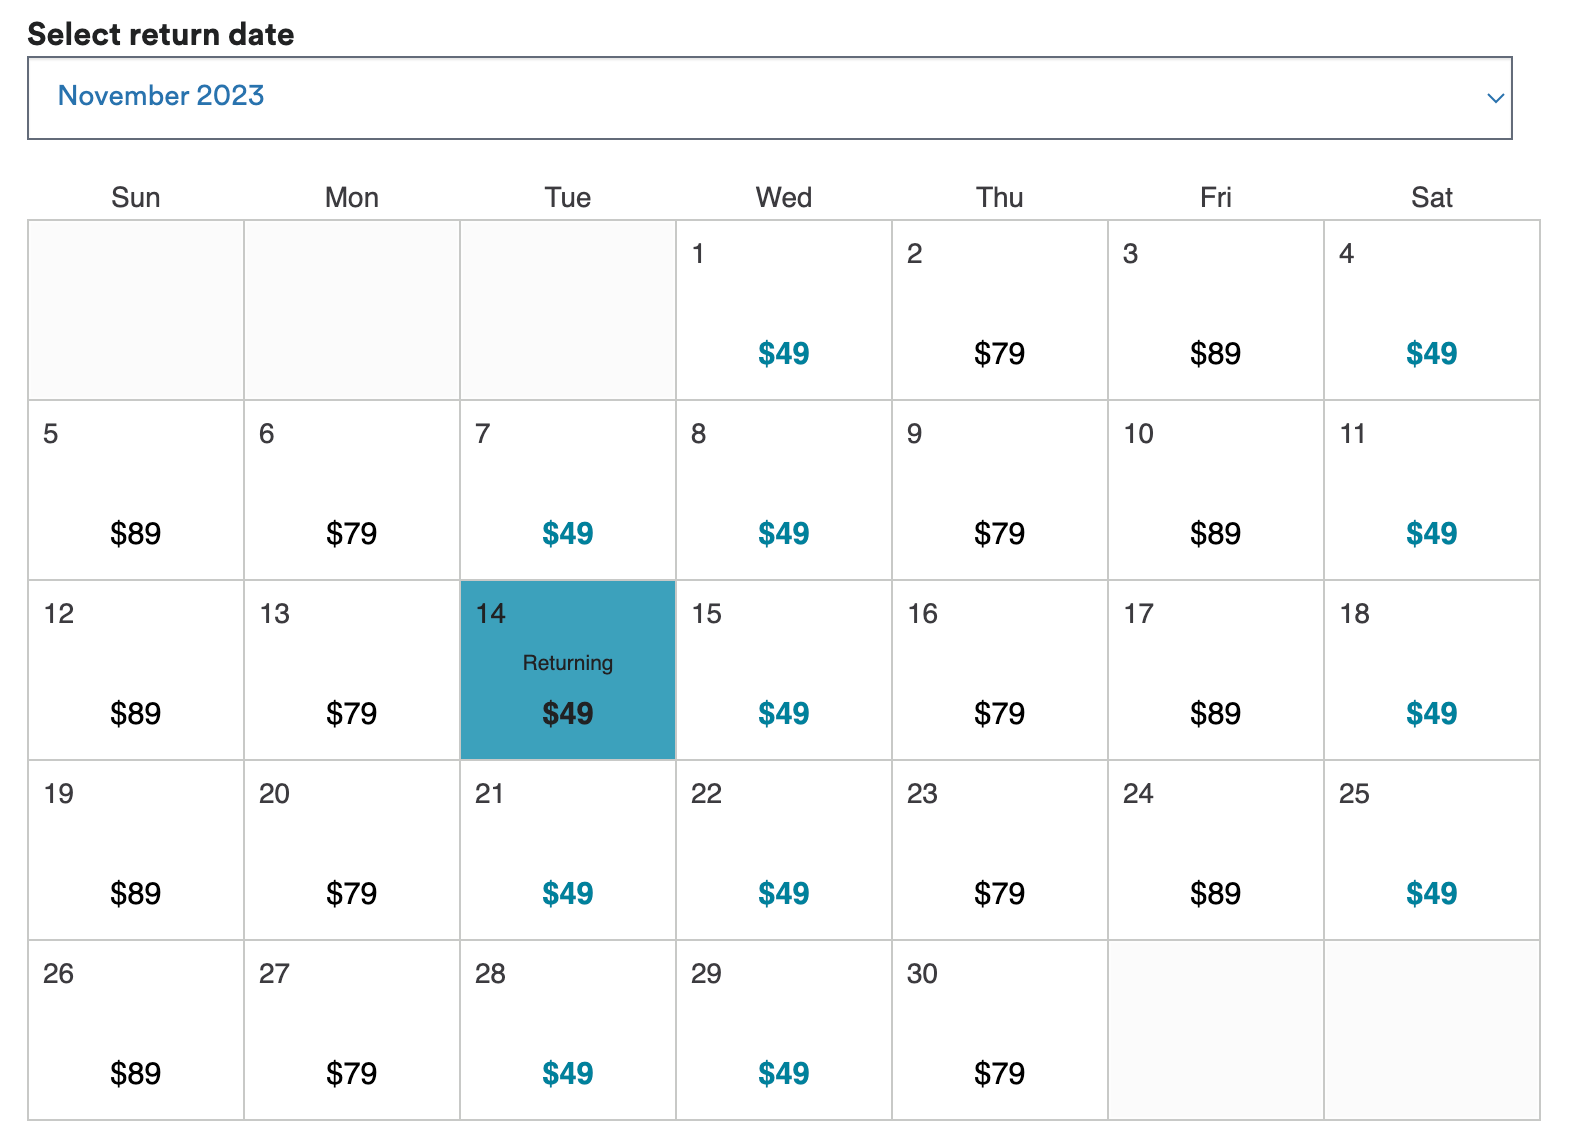Select November 28 with $49 fare
Viewport: 1574px width, 1148px height.
click(567, 1030)
